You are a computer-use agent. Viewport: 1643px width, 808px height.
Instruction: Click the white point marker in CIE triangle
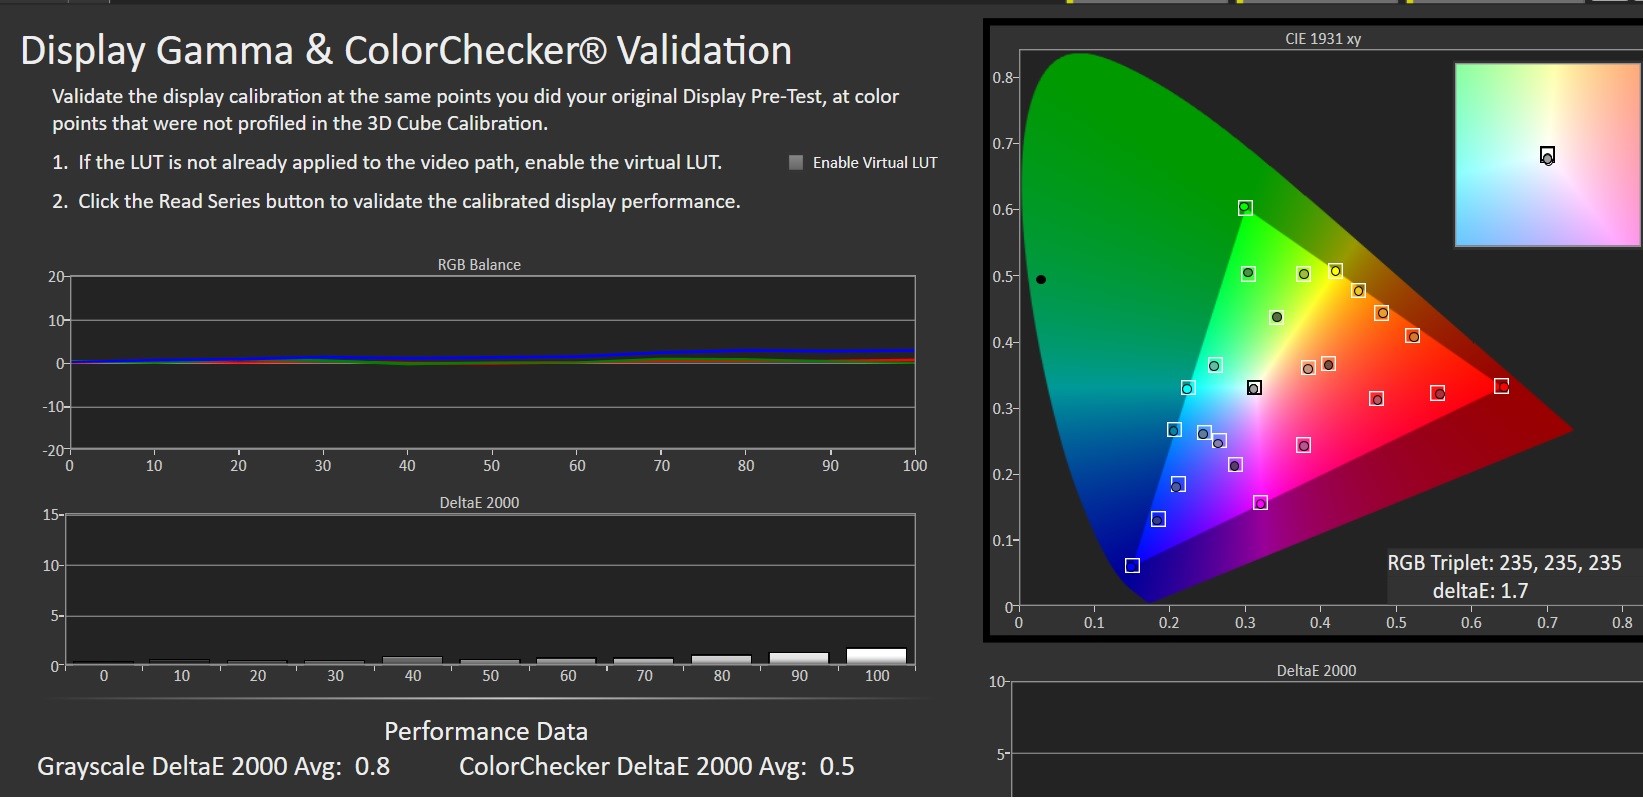[x=1254, y=388]
